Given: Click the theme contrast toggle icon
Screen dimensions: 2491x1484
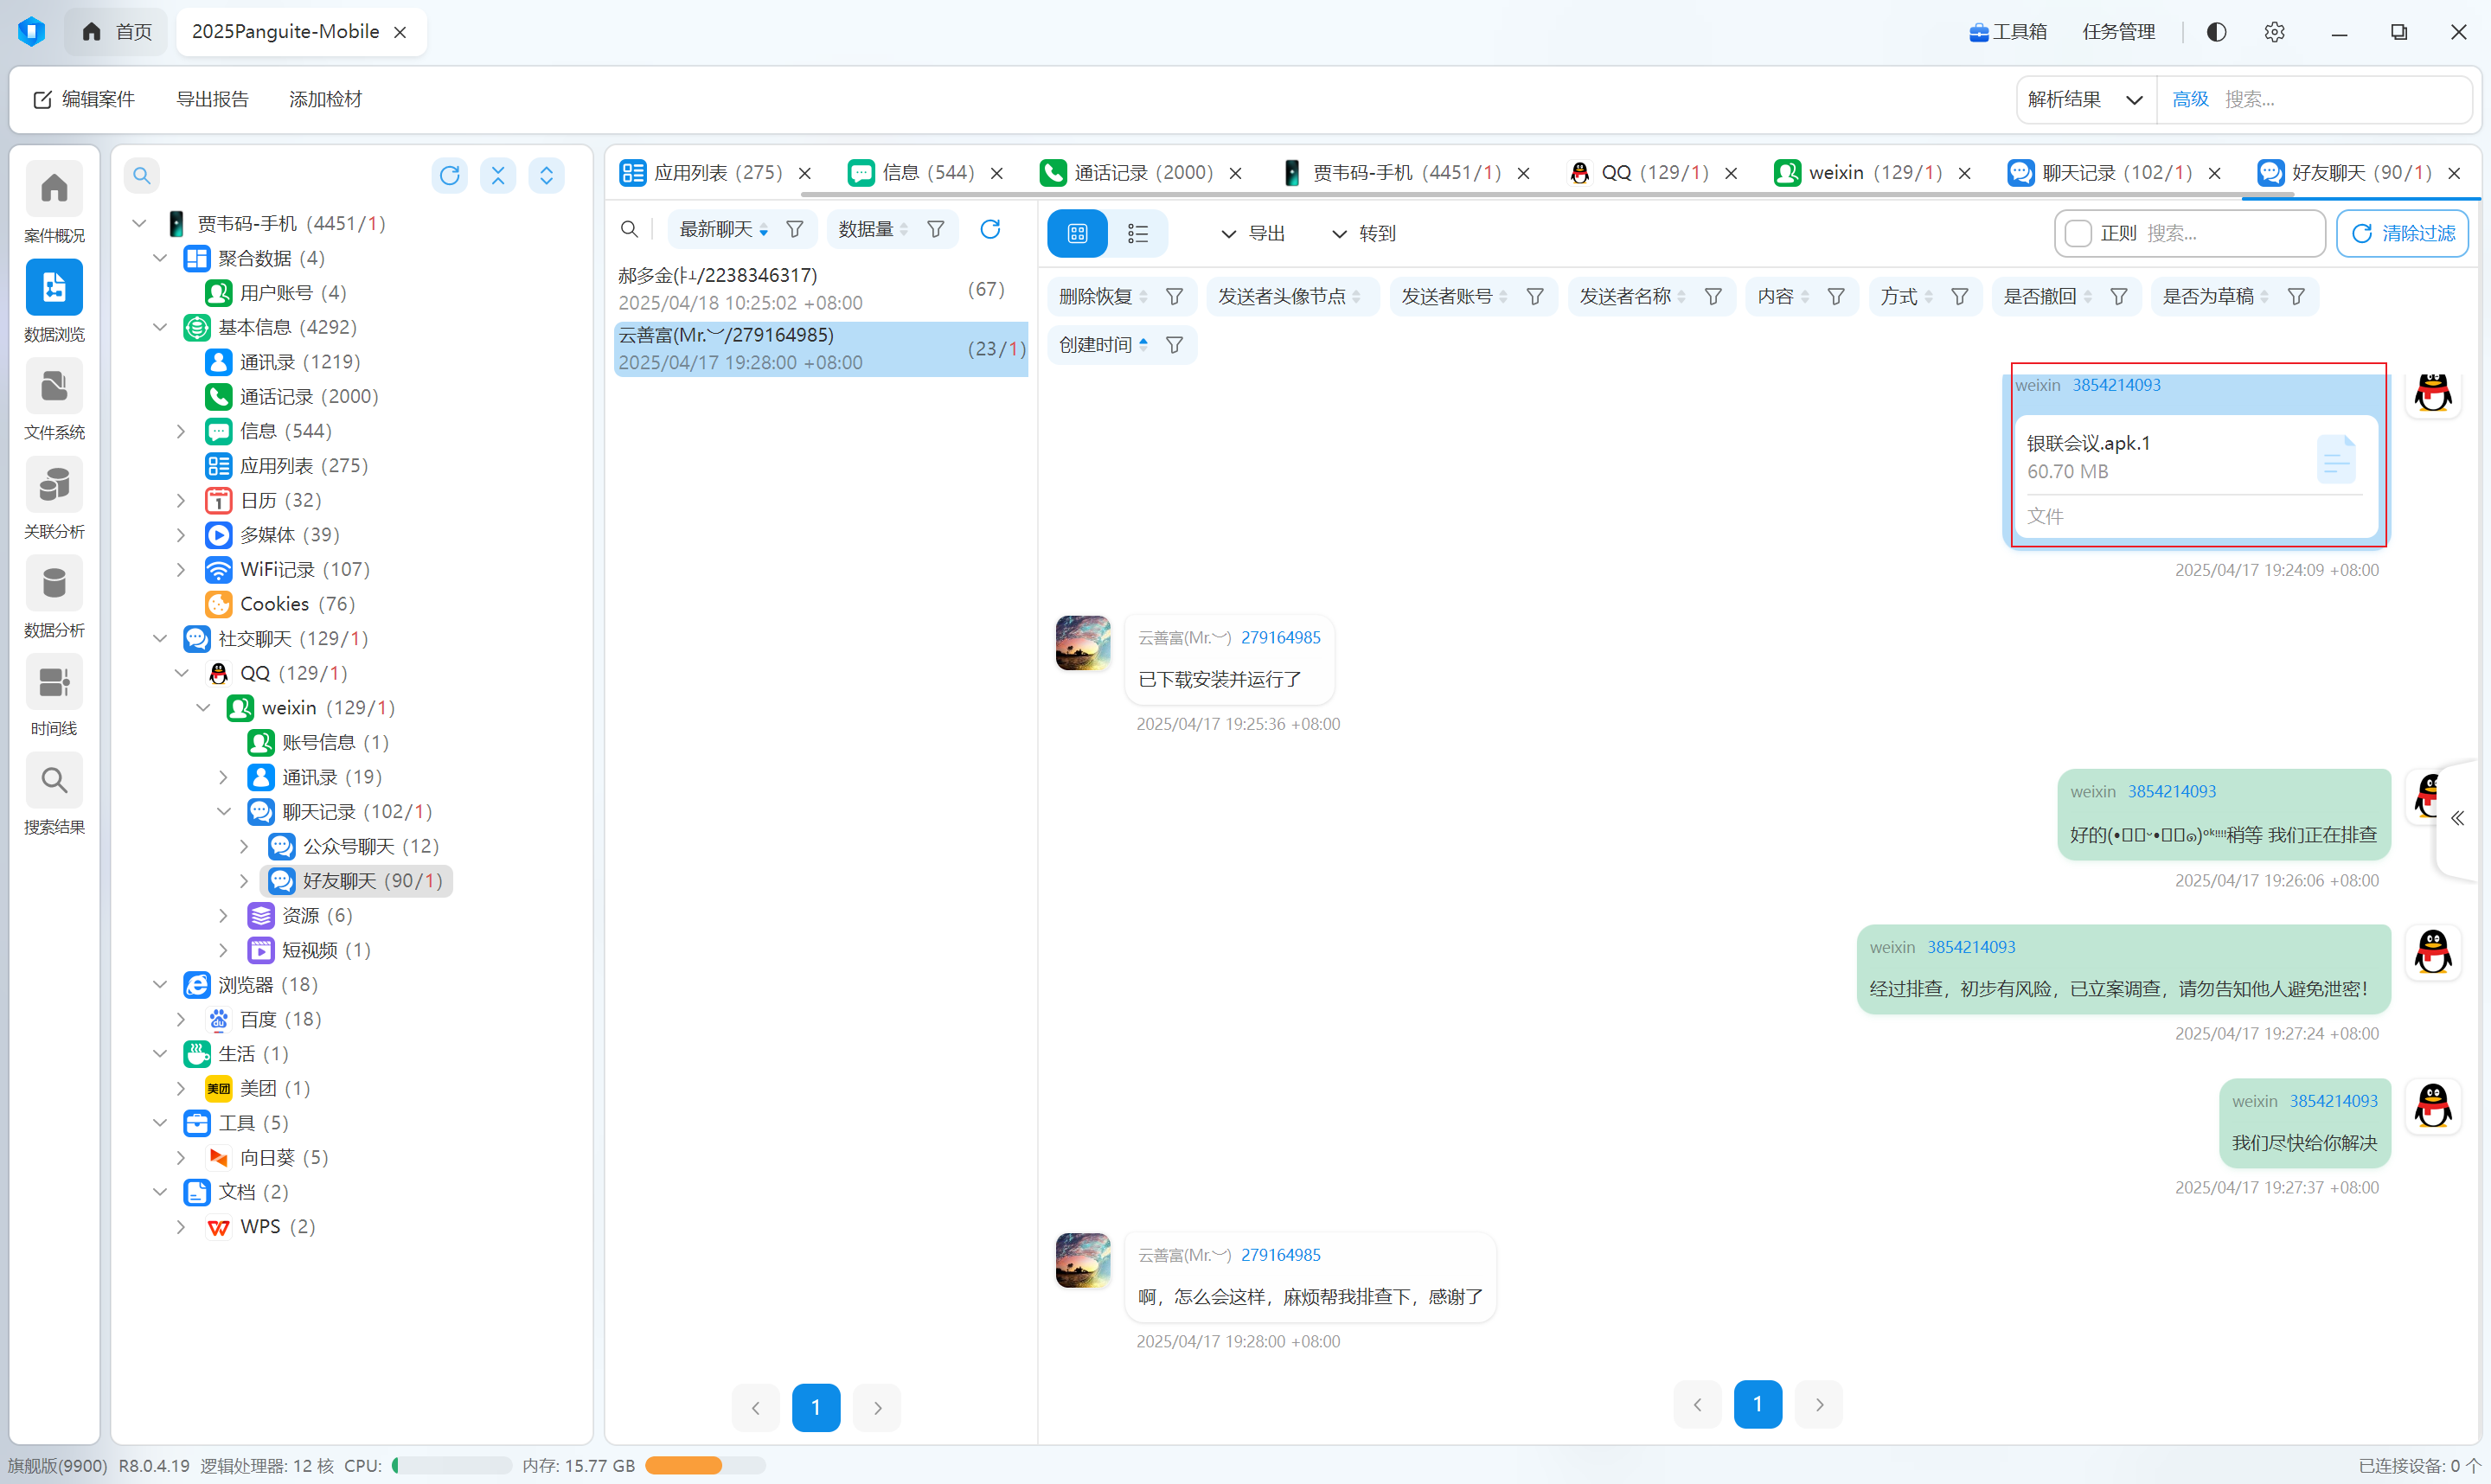Looking at the screenshot, I should pyautogui.click(x=2216, y=32).
